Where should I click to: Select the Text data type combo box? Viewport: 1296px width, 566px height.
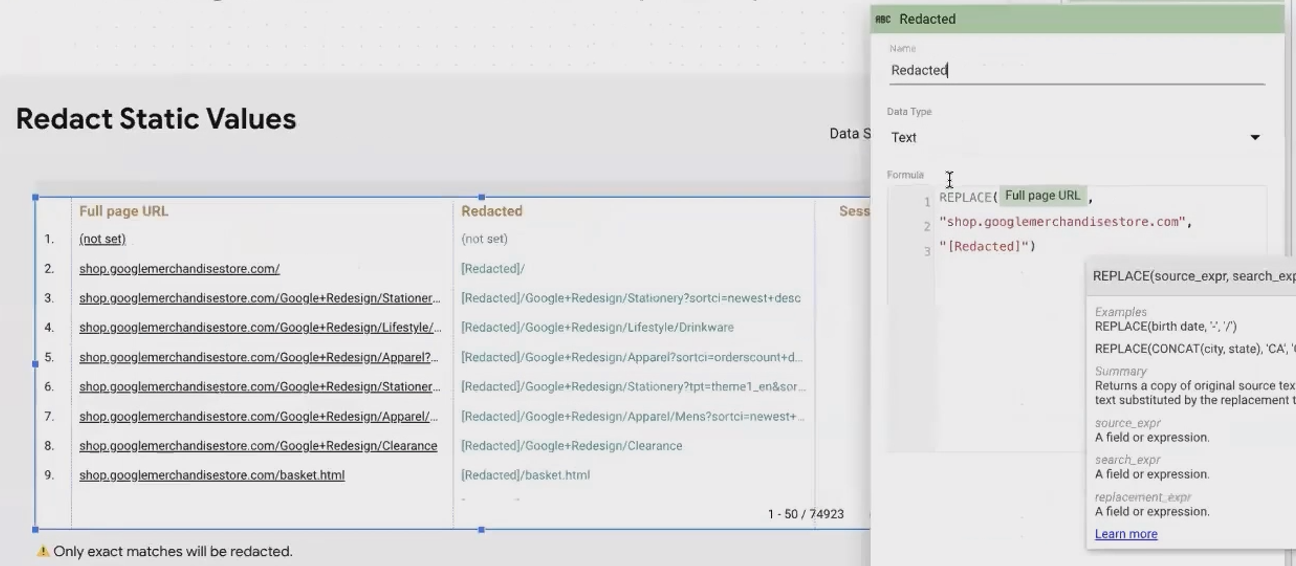[x=1076, y=138]
